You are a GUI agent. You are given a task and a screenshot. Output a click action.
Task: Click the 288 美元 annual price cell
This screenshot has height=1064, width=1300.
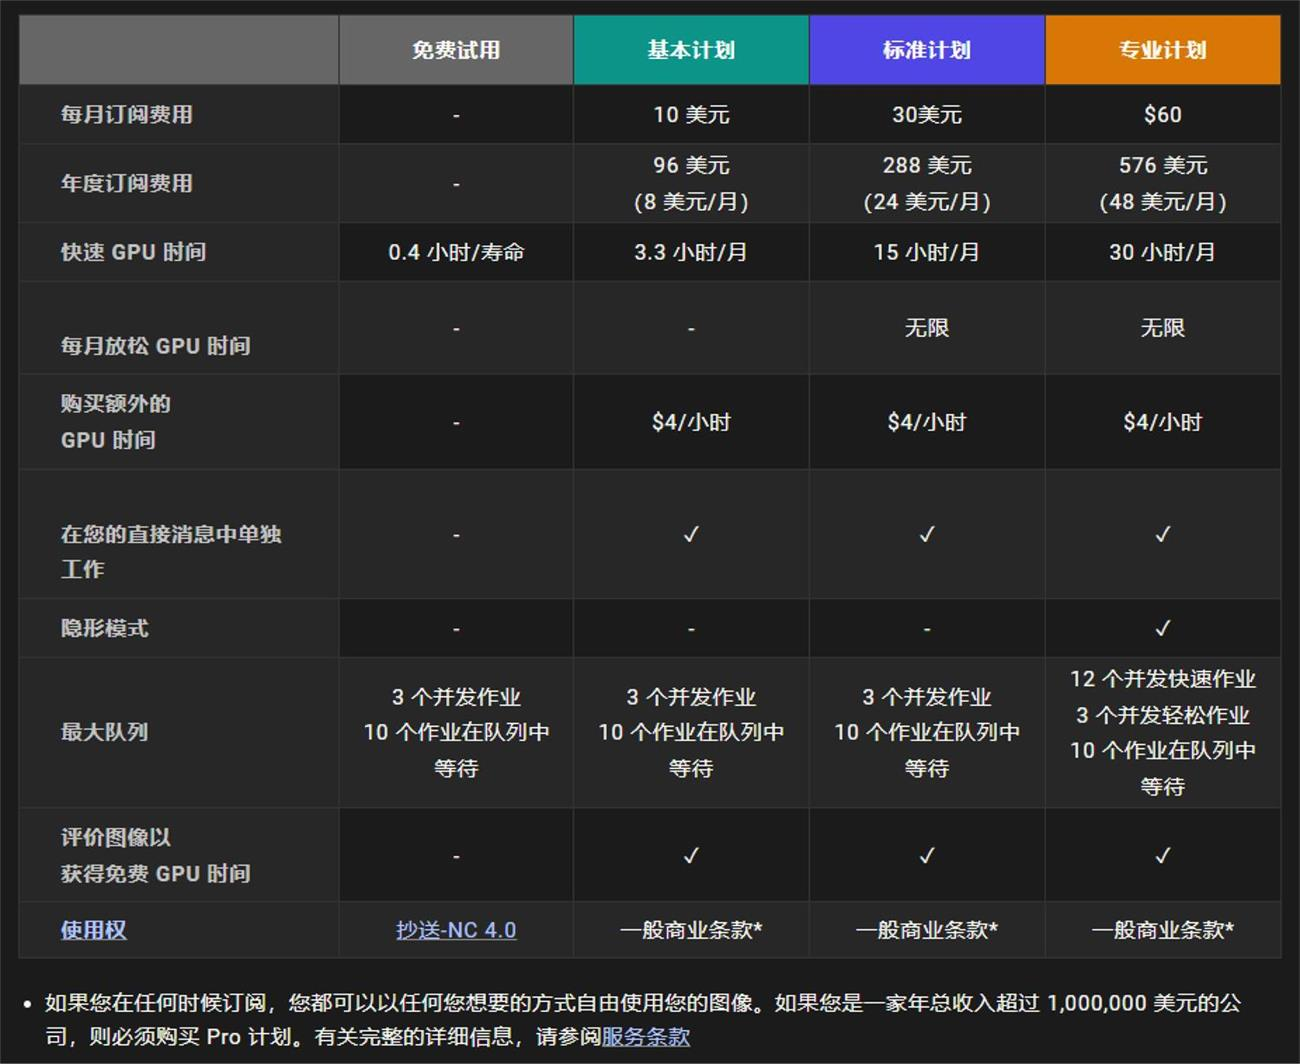pos(927,183)
